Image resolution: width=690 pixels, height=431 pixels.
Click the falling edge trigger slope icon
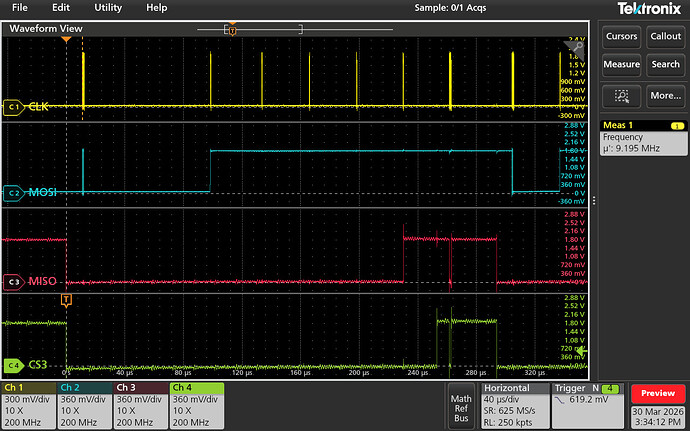tap(559, 400)
